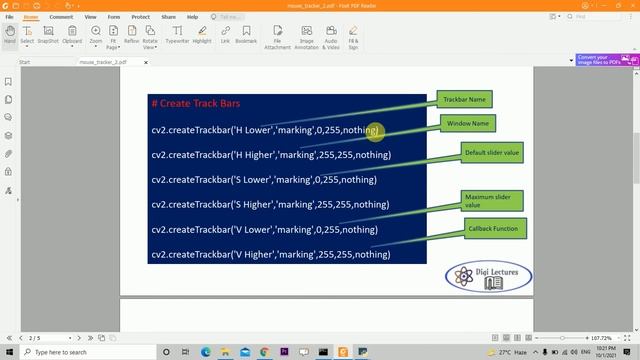Image resolution: width=640 pixels, height=360 pixels.
Task: Click the Tell me search field
Action: click(x=228, y=17)
